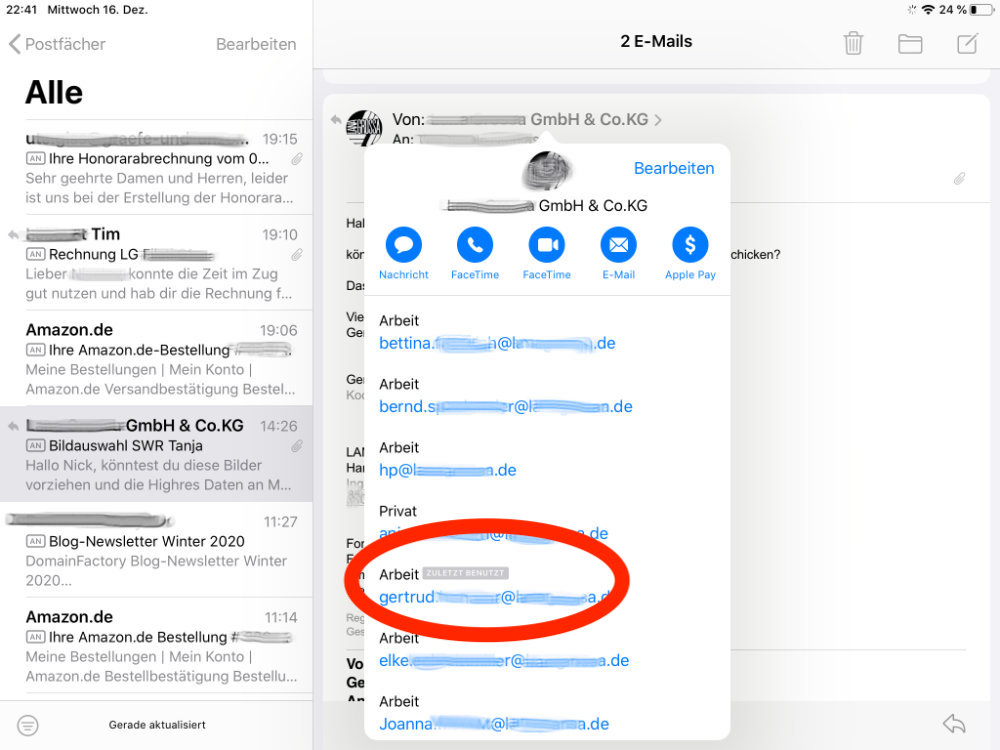Tap the E-Mail envelope icon in the contact card
Viewport: 1000px width, 750px height.
(618, 245)
